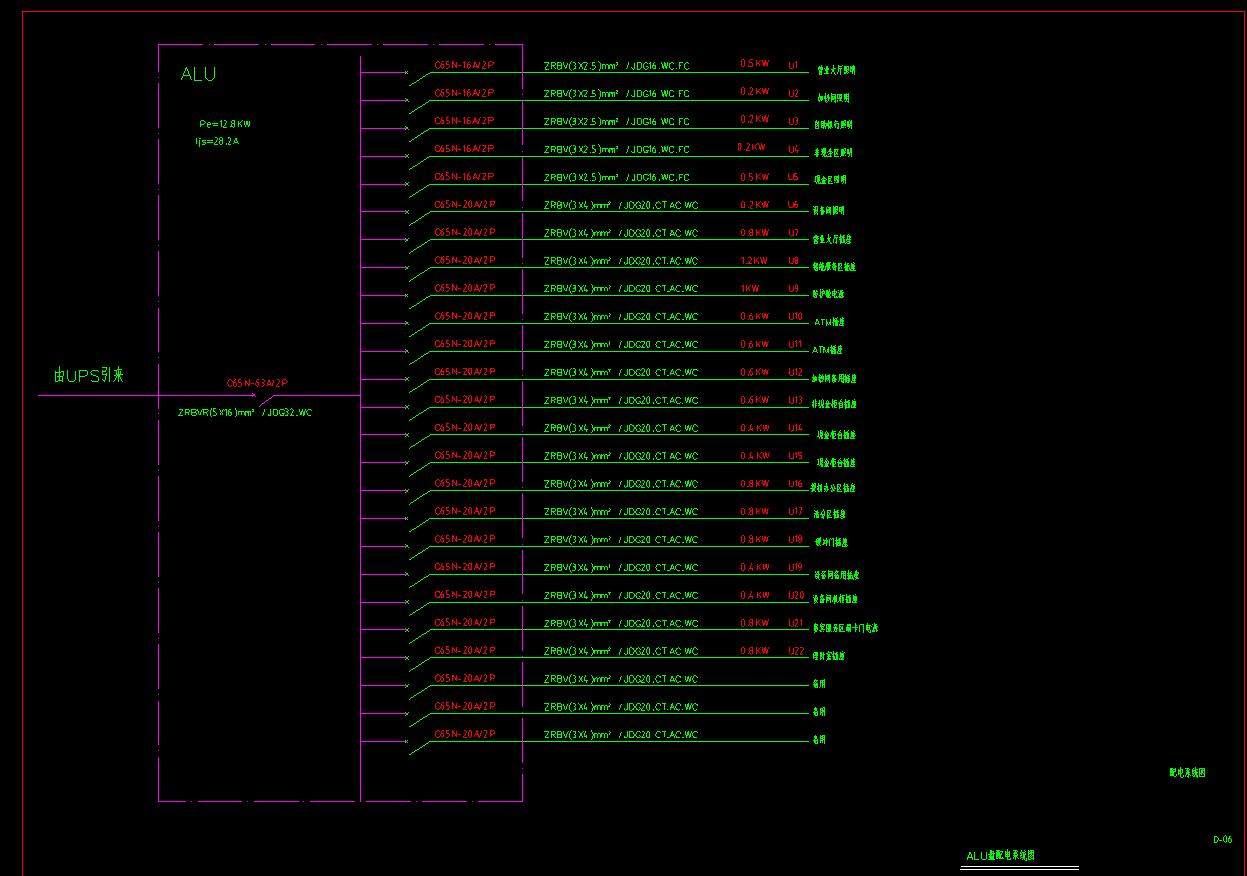Select the Ijs=28.2A current label

pyautogui.click(x=217, y=141)
